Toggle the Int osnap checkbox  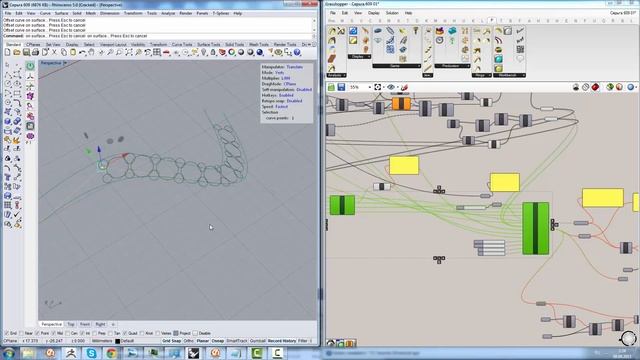(82, 333)
